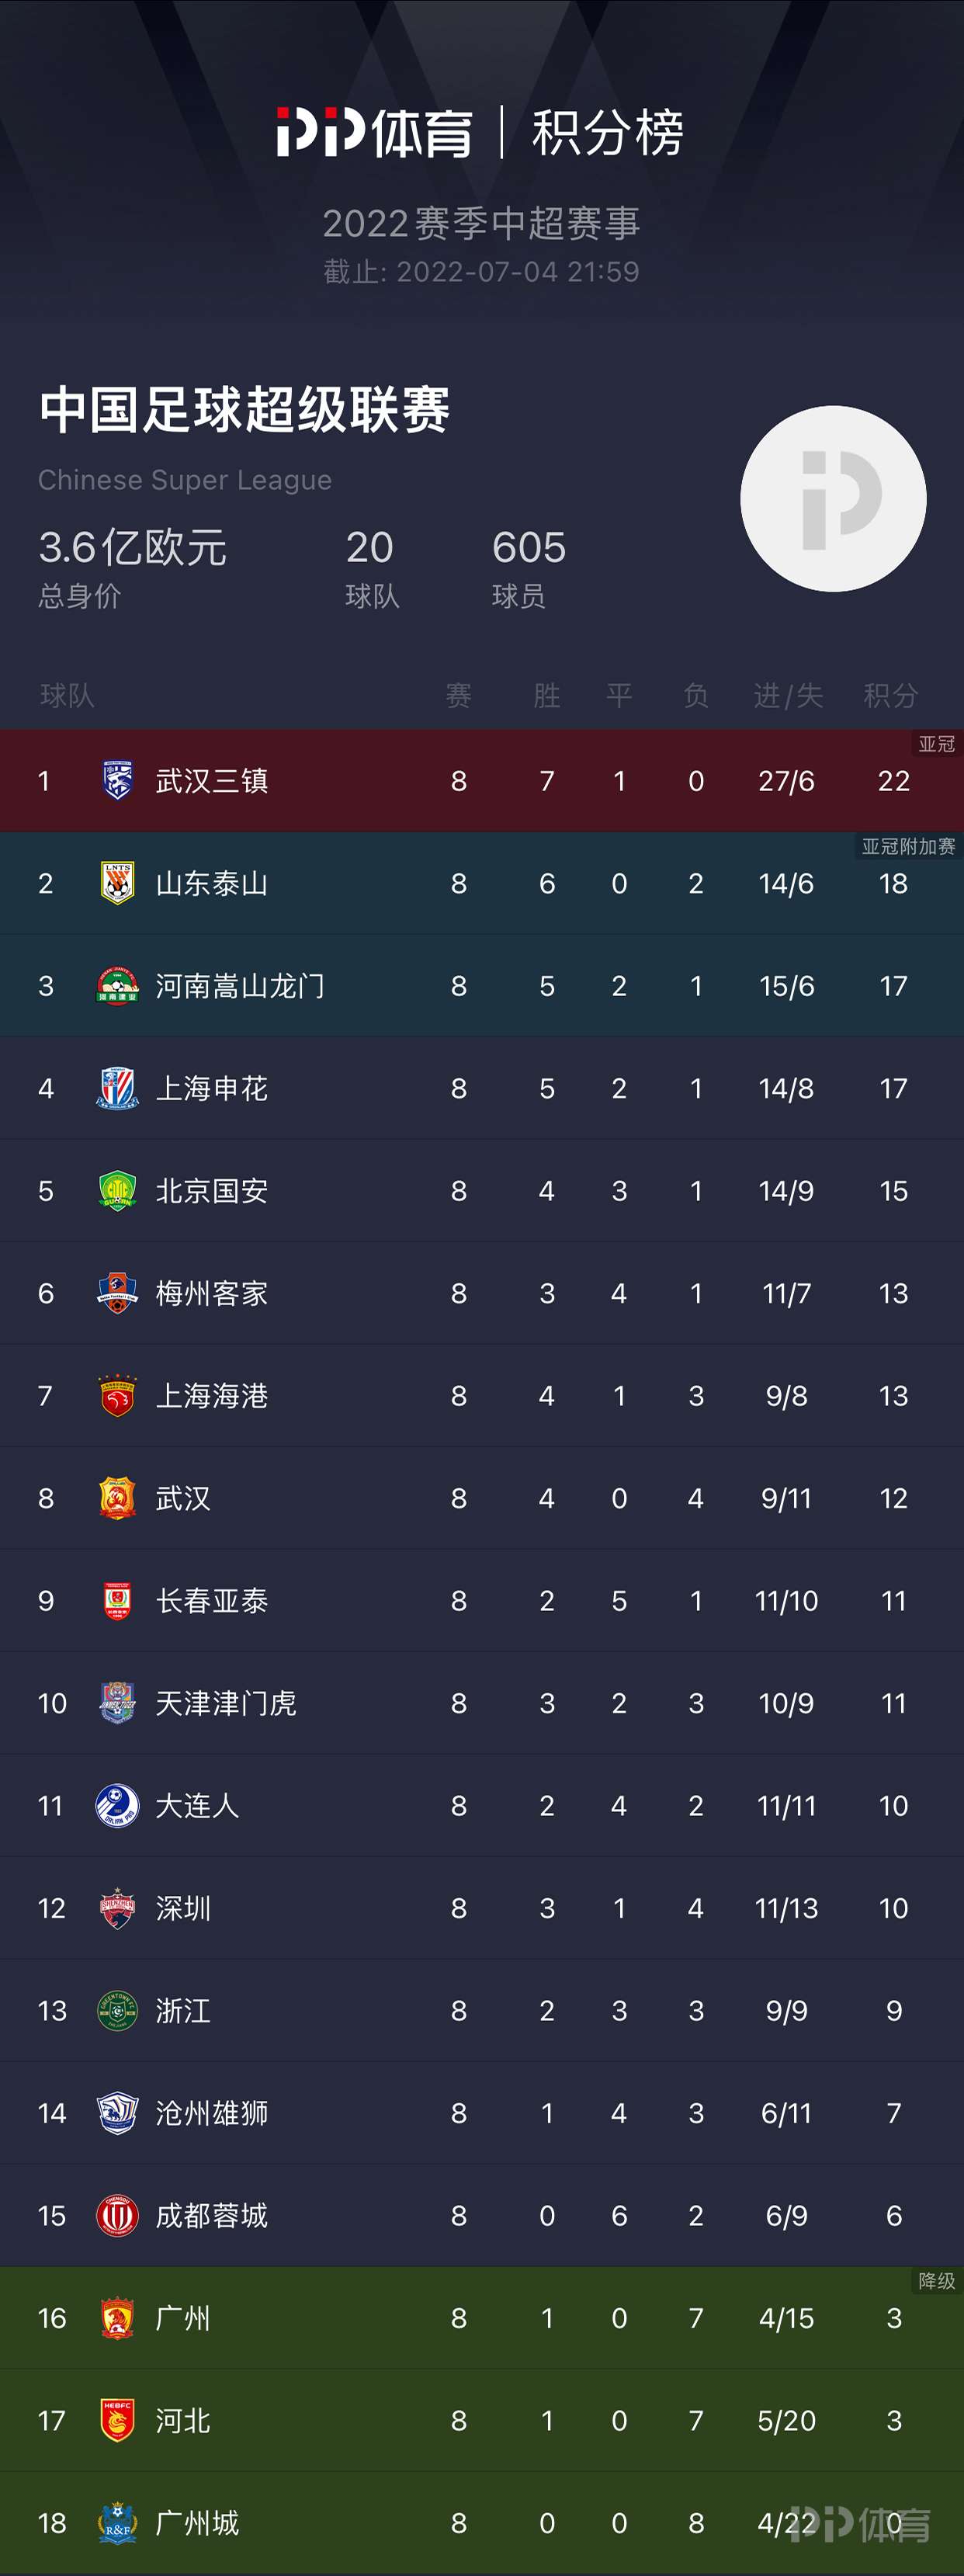The image size is (964, 2576).
Task: Click the Shanghai Shenhua (上海申花) team crest
Action: coord(117,1088)
